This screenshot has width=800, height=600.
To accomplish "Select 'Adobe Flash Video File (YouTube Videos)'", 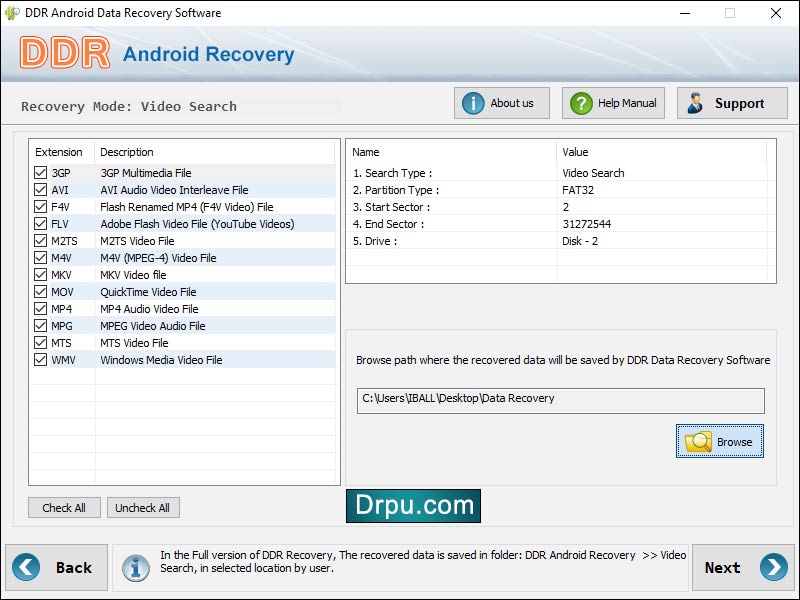I will tap(197, 224).
